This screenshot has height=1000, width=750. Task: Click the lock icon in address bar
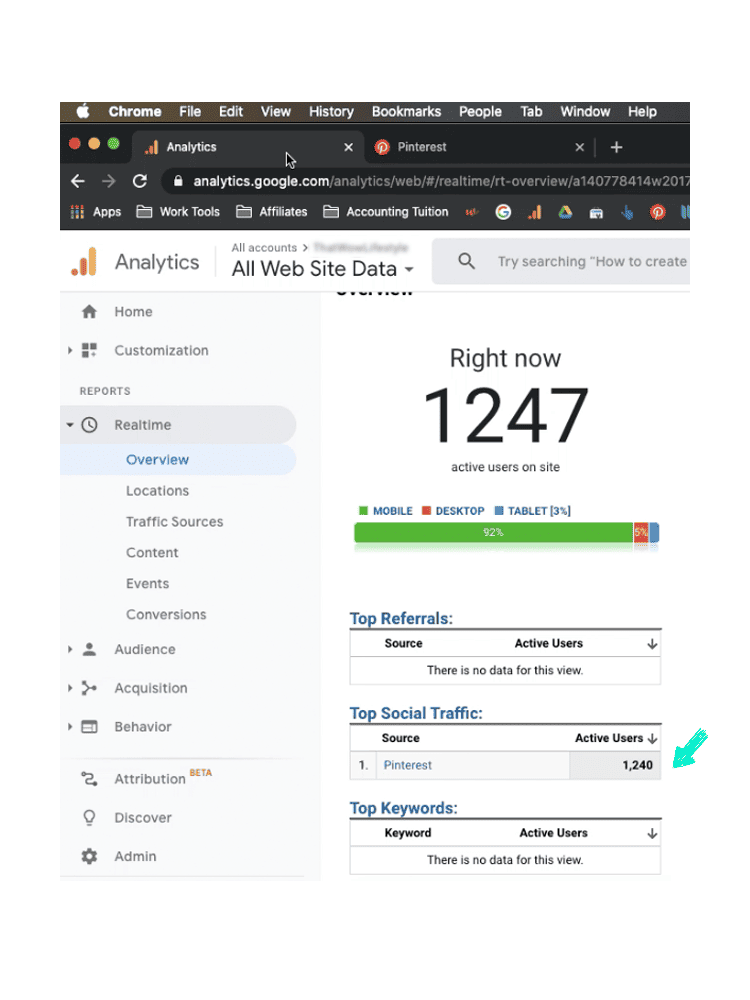click(x=179, y=181)
